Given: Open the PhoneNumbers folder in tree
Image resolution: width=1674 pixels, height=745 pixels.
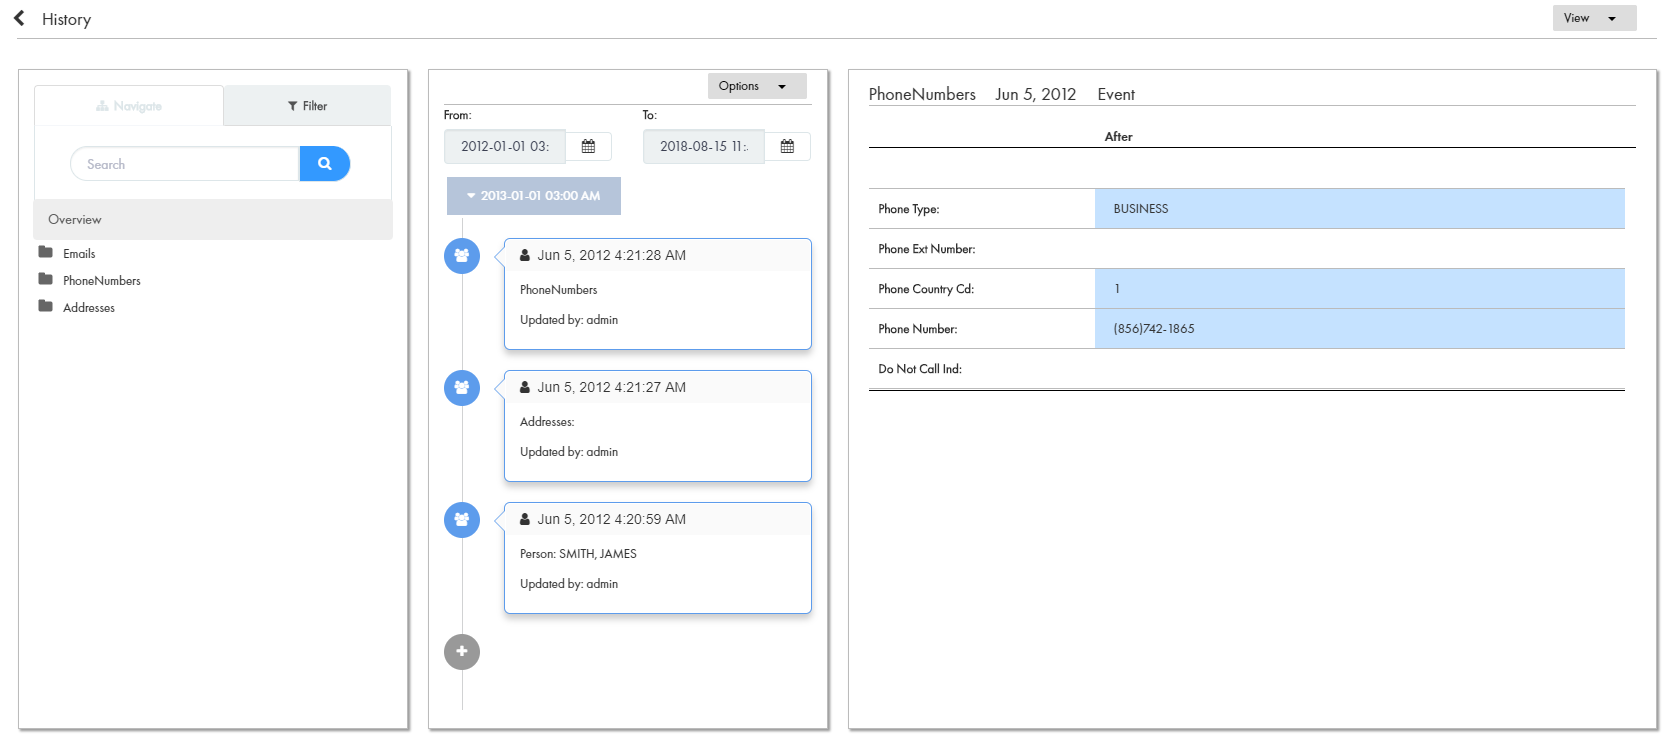Looking at the screenshot, I should (101, 281).
